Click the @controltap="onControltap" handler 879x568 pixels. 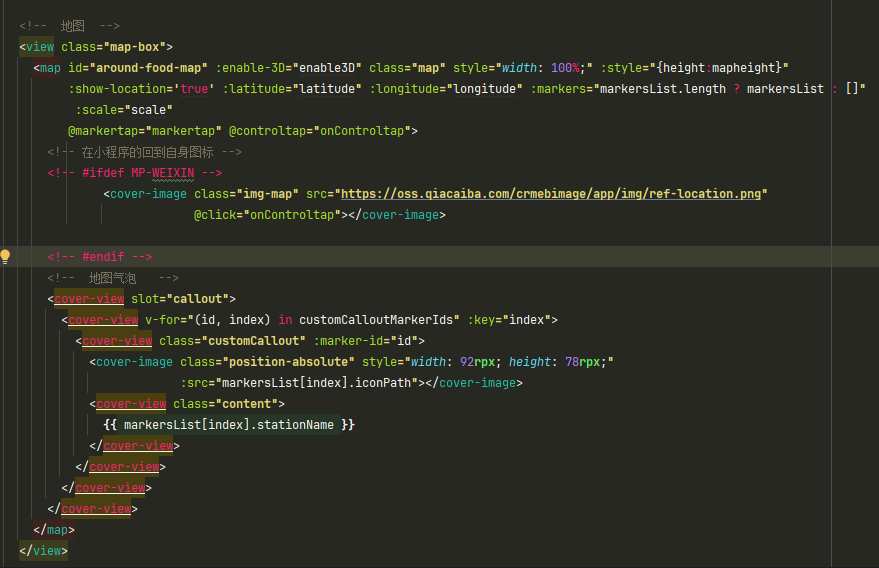[320, 131]
